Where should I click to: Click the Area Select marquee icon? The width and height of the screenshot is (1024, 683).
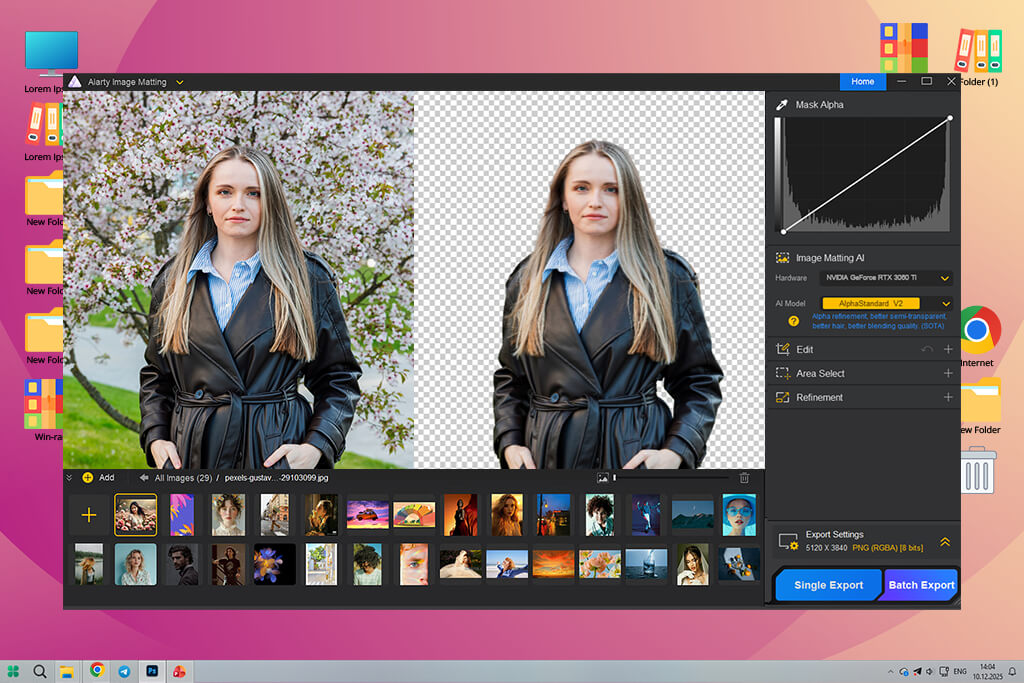[x=782, y=373]
